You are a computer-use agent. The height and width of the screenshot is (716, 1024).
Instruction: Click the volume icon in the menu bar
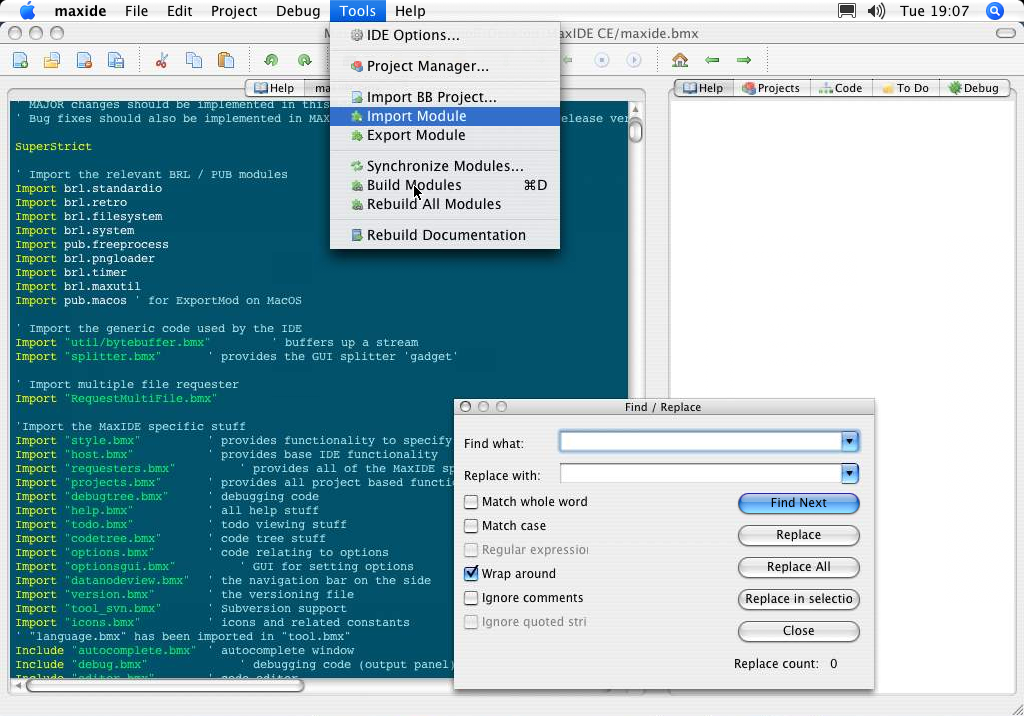click(876, 11)
